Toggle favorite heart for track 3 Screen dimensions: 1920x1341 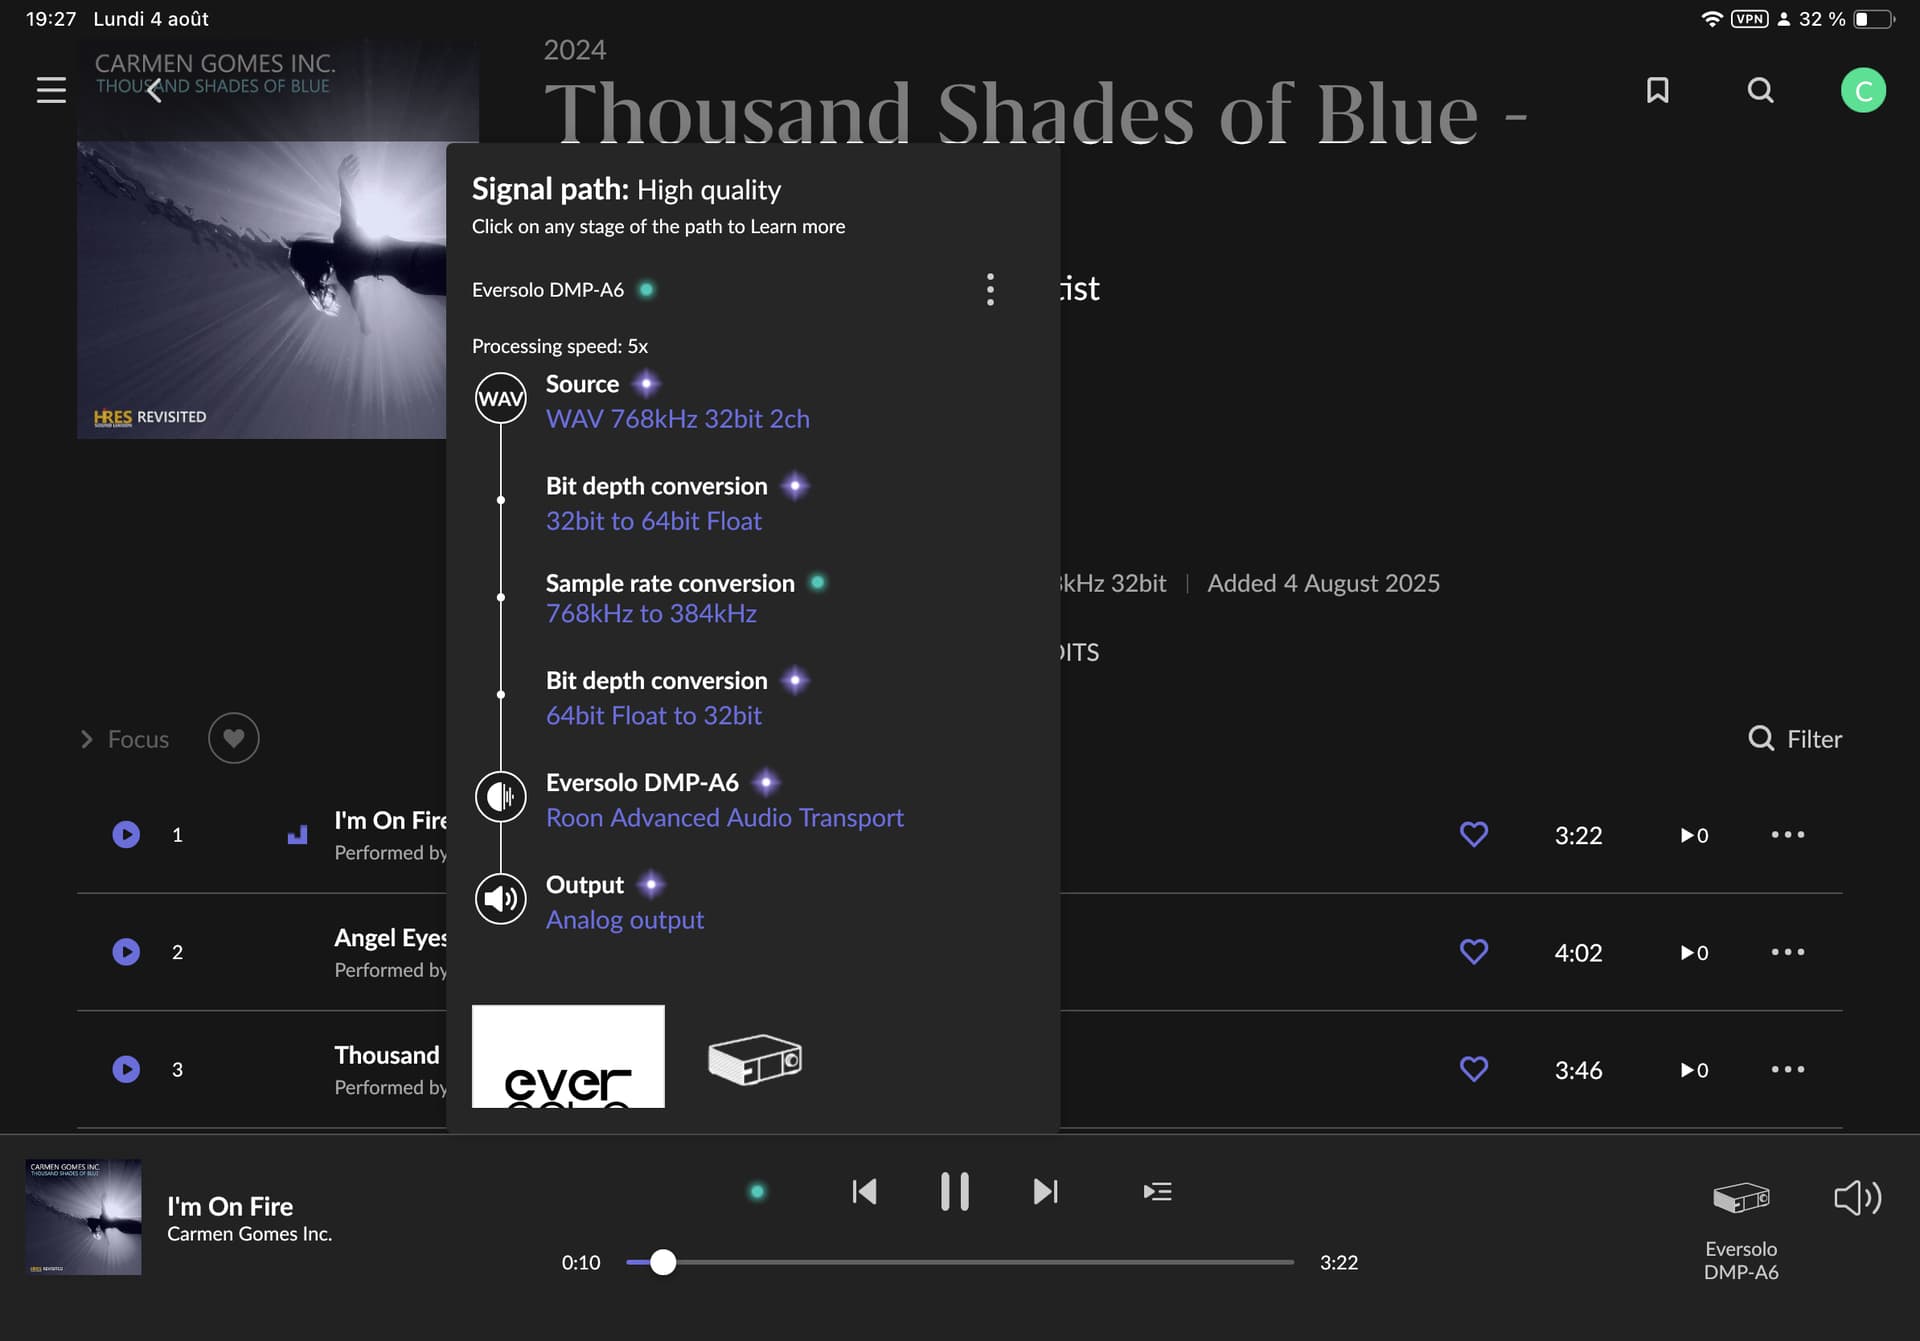(1473, 1069)
